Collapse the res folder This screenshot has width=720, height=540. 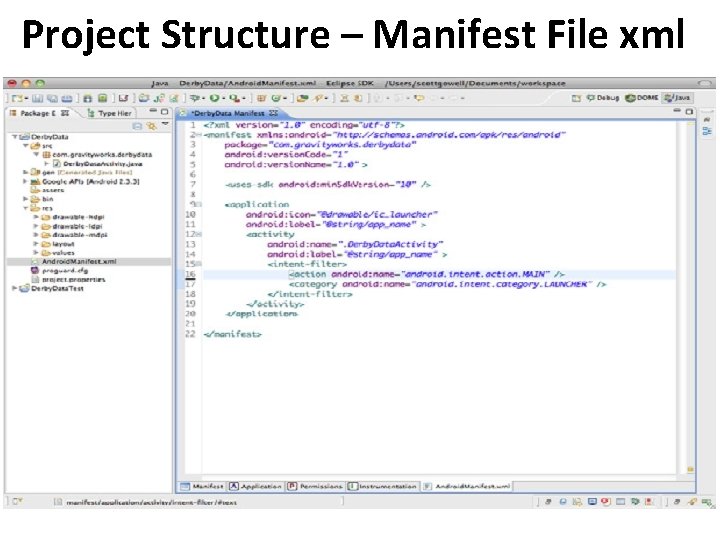[26, 208]
